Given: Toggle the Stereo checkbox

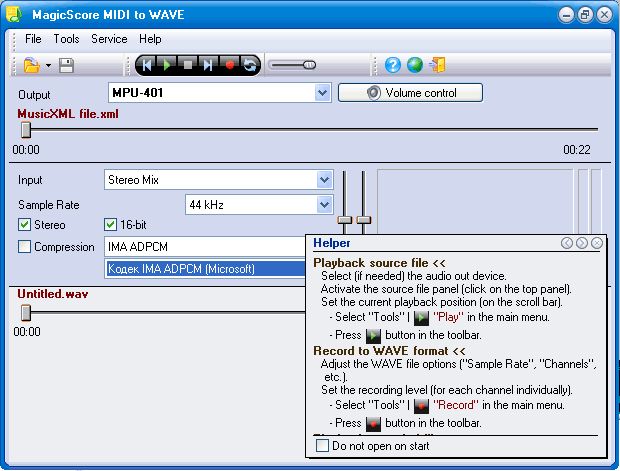Looking at the screenshot, I should click(x=25, y=225).
